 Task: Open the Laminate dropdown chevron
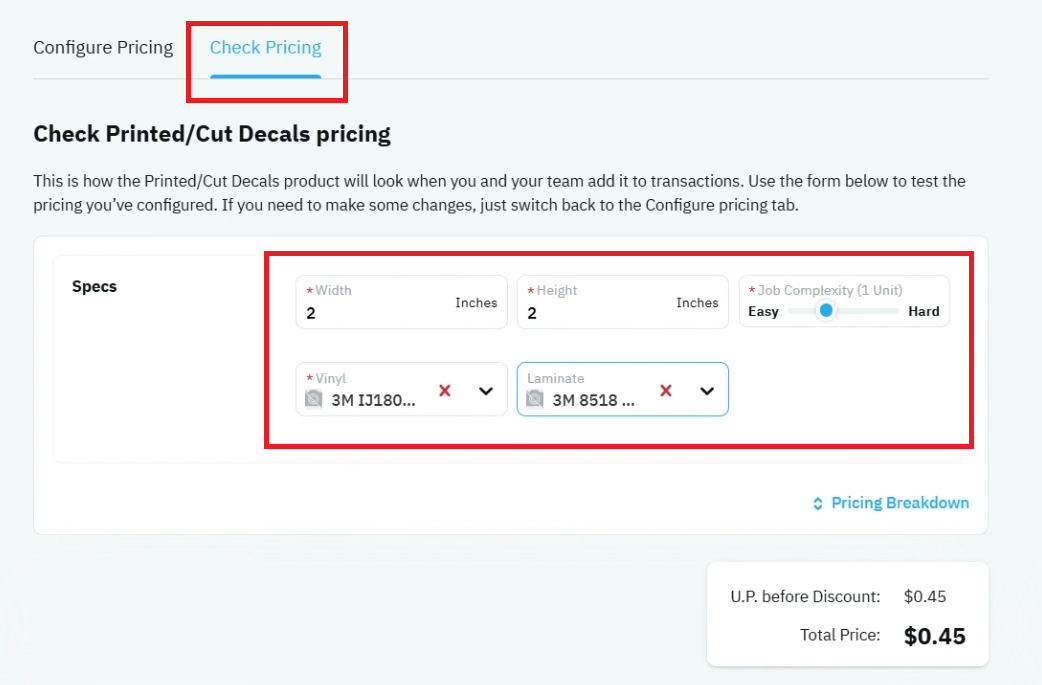(x=707, y=391)
